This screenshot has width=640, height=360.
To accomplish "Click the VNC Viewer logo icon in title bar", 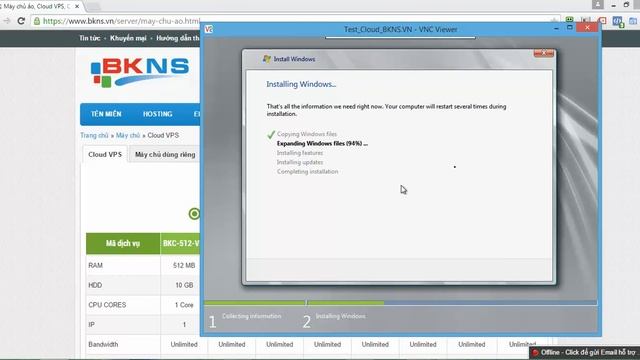I will pos(209,29).
